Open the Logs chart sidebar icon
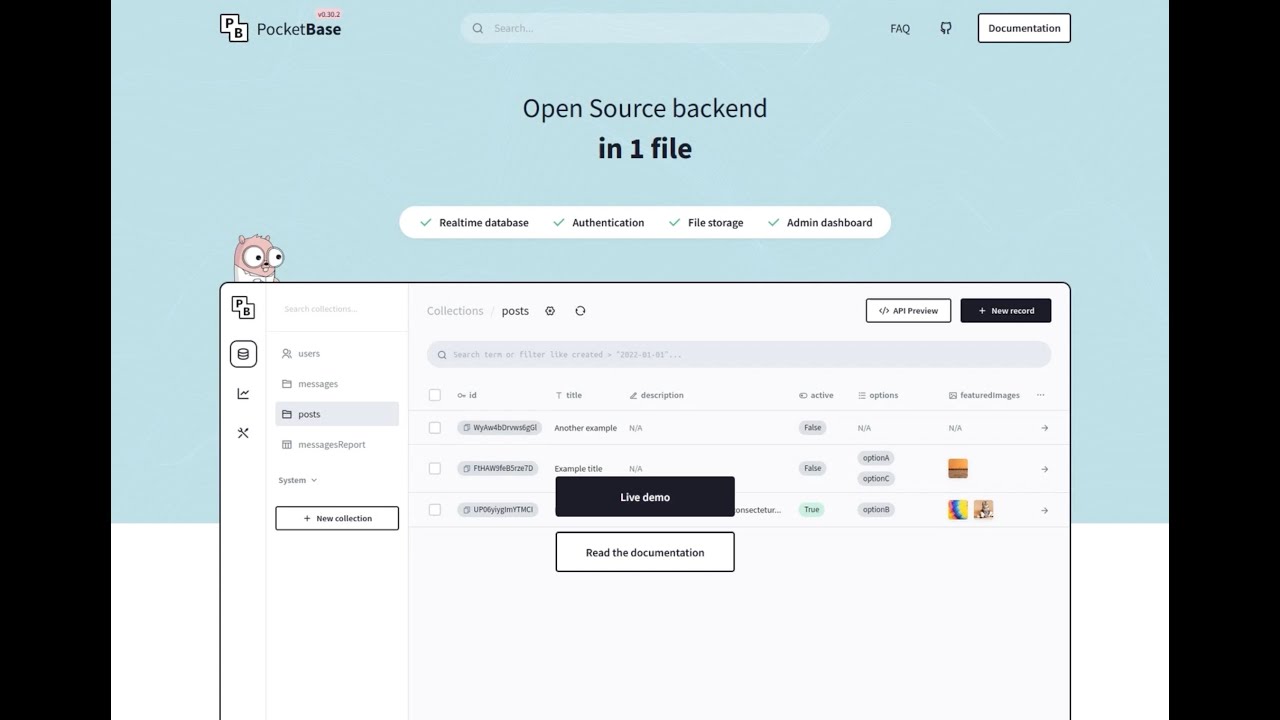 click(243, 394)
